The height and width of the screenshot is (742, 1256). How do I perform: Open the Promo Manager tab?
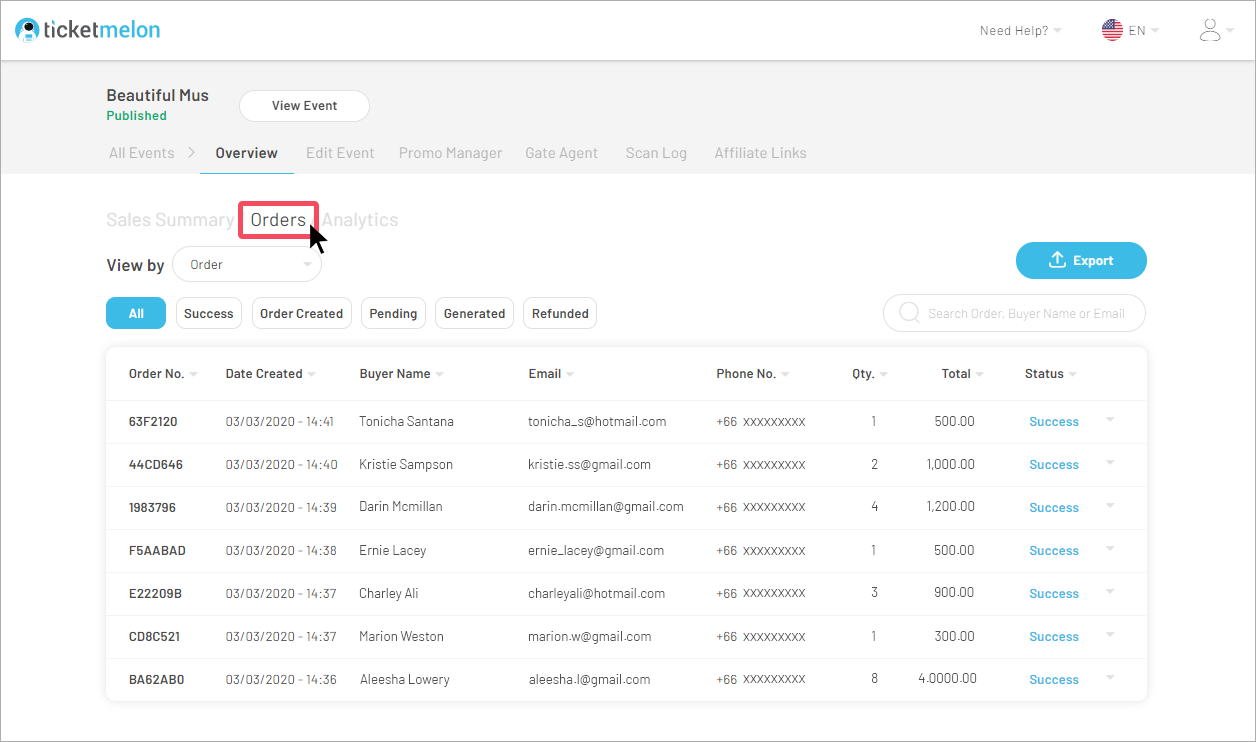coord(450,153)
